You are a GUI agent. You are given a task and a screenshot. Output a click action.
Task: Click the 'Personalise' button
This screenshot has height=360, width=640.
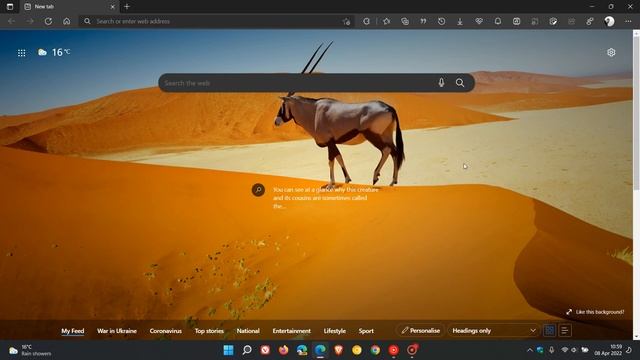pyautogui.click(x=420, y=331)
